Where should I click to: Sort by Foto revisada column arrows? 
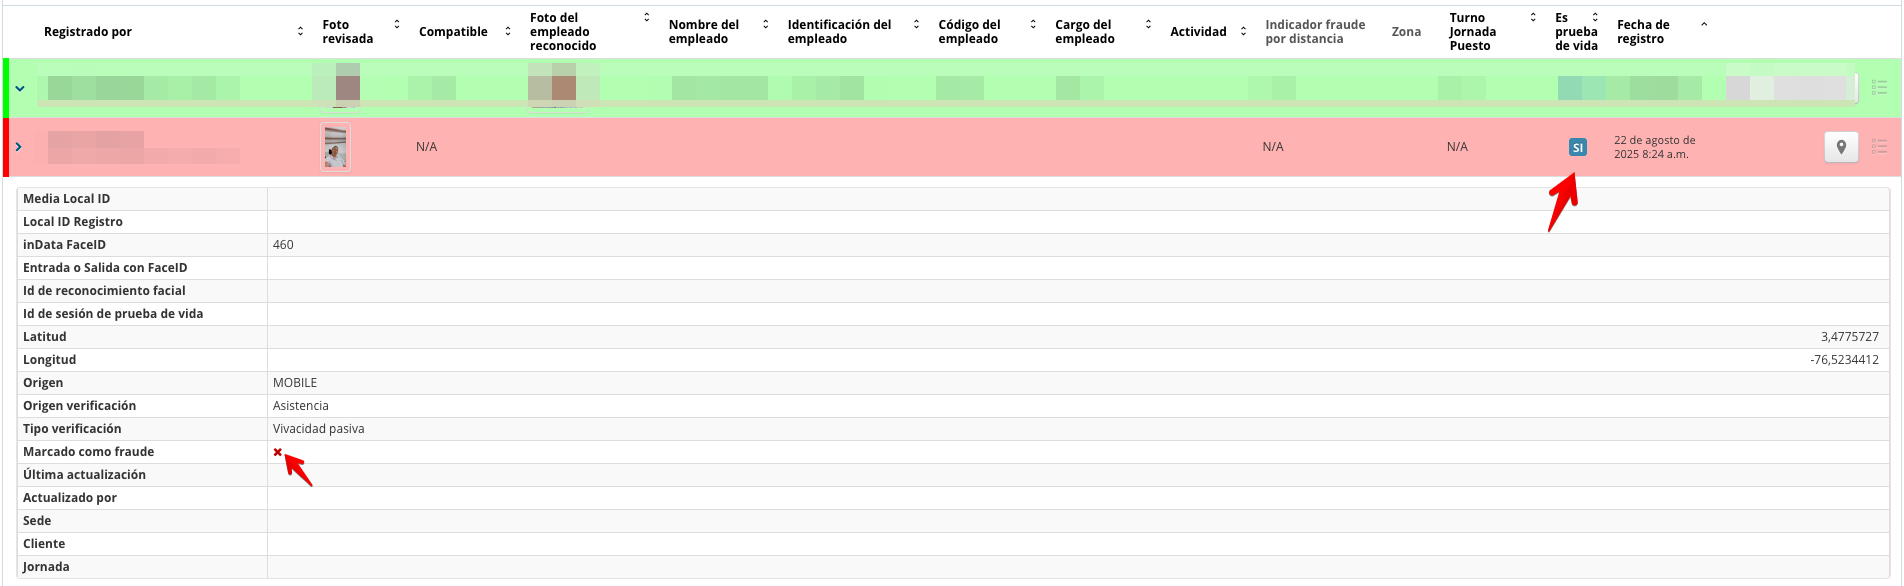pos(397,24)
